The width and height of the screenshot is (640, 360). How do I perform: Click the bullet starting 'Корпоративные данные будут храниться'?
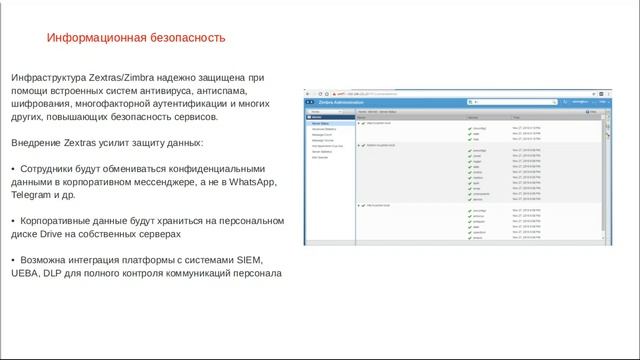(x=147, y=227)
